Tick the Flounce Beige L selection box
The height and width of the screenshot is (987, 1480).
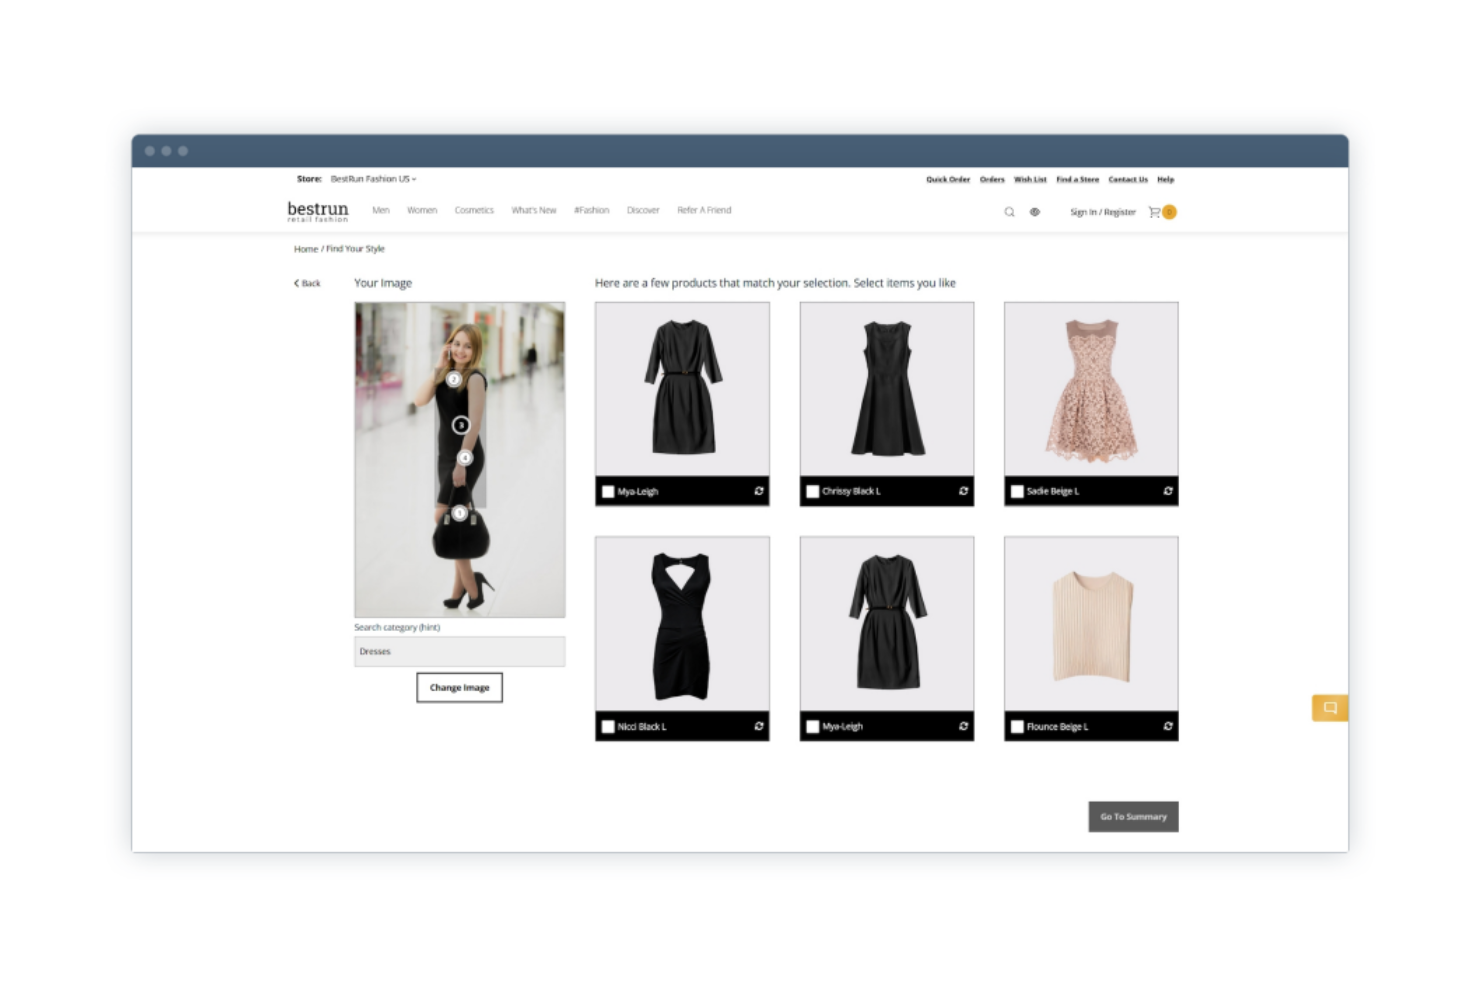click(x=1016, y=727)
